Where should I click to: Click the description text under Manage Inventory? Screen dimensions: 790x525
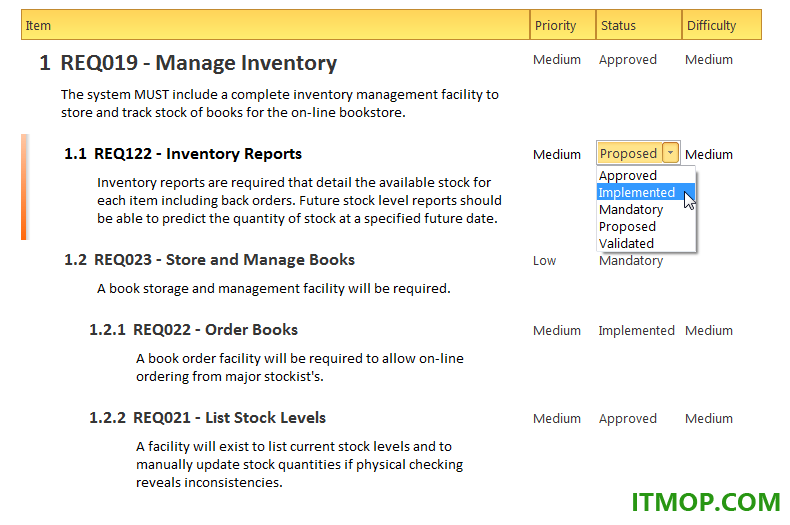280,103
